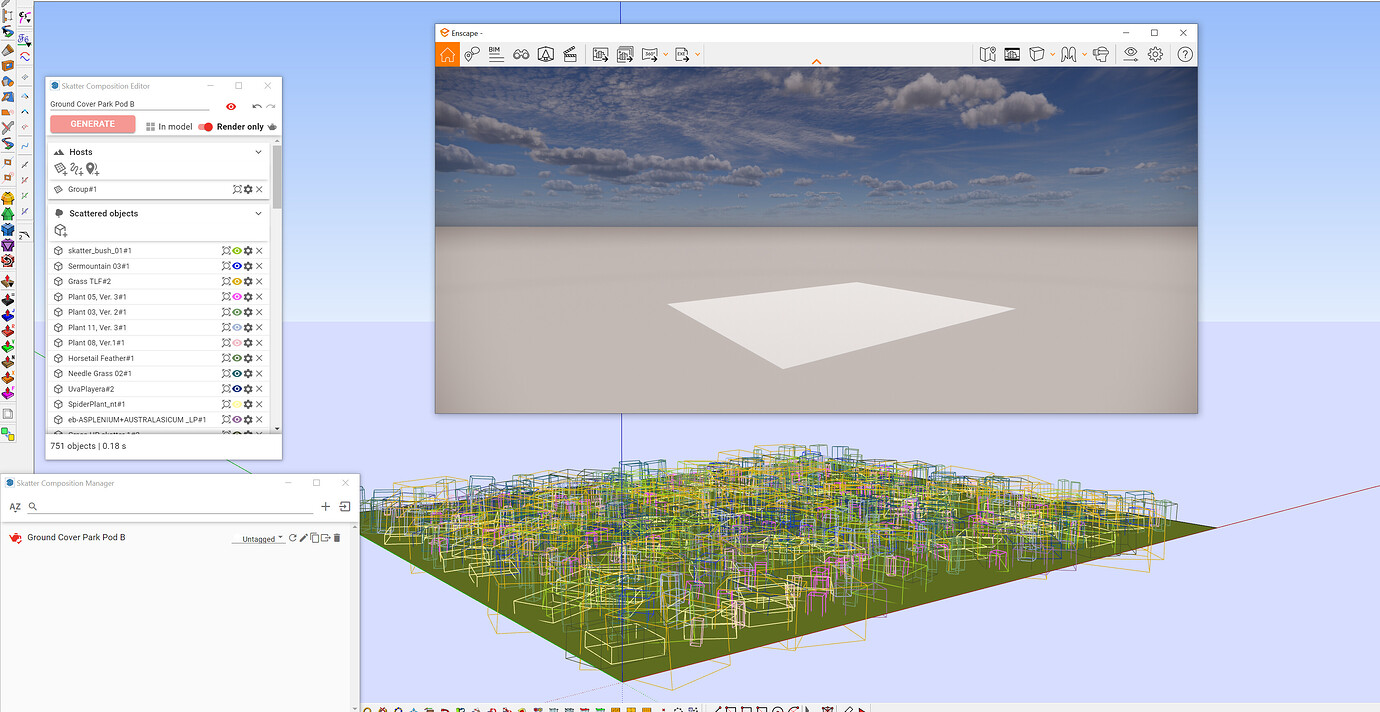
Task: Toggle visibility eye for Sermountain 03#1
Action: pos(237,266)
